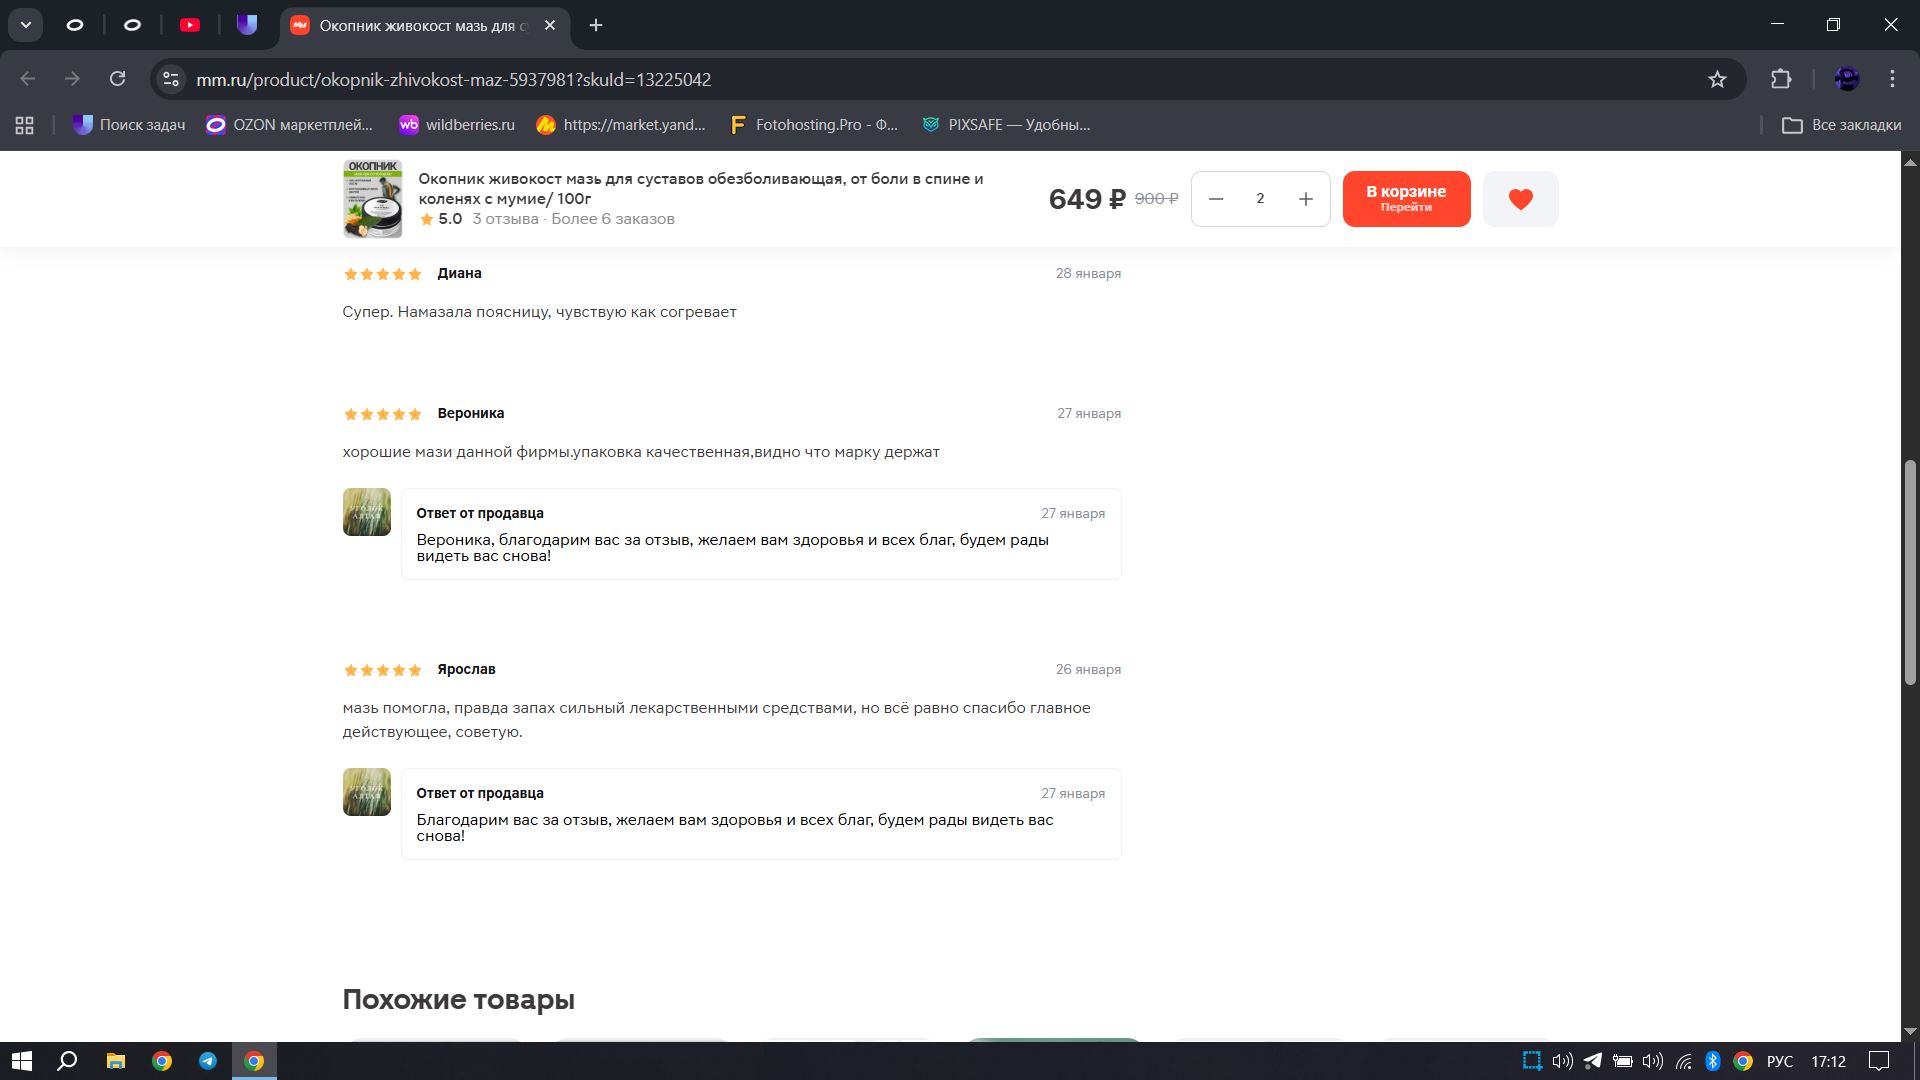Decrease quantity with minus button

tap(1216, 199)
